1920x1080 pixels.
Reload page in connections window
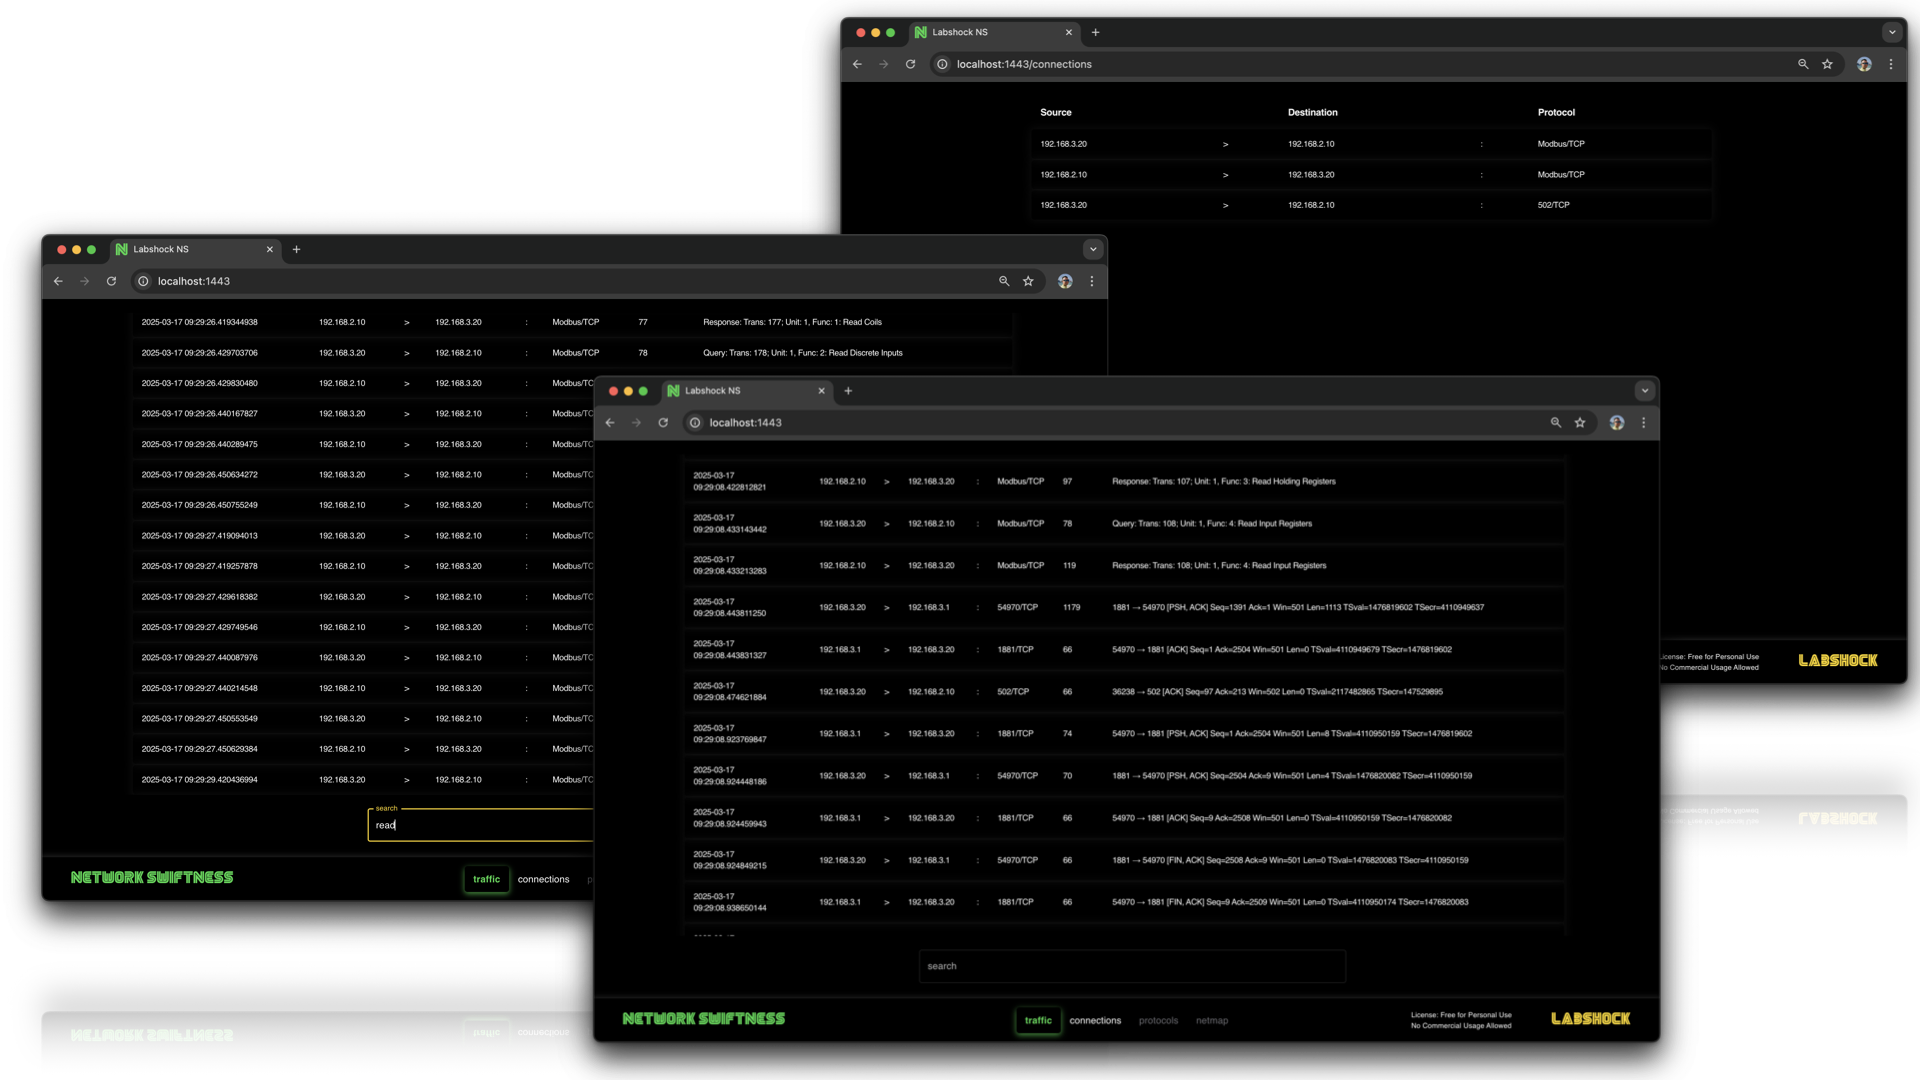(x=910, y=64)
